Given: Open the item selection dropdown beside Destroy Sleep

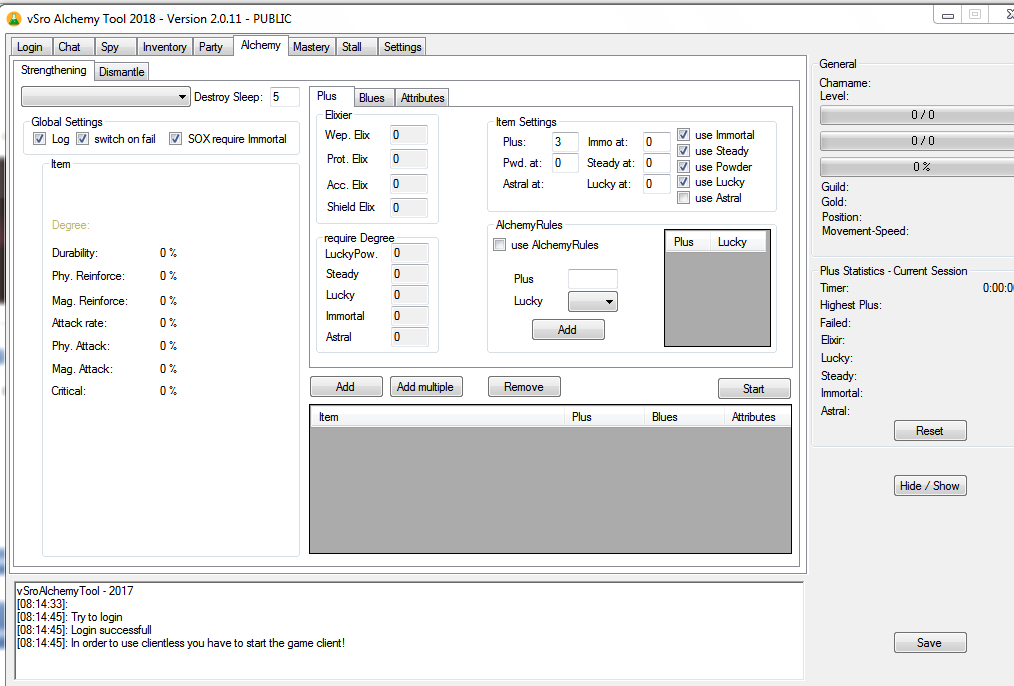Looking at the screenshot, I should click(x=106, y=97).
